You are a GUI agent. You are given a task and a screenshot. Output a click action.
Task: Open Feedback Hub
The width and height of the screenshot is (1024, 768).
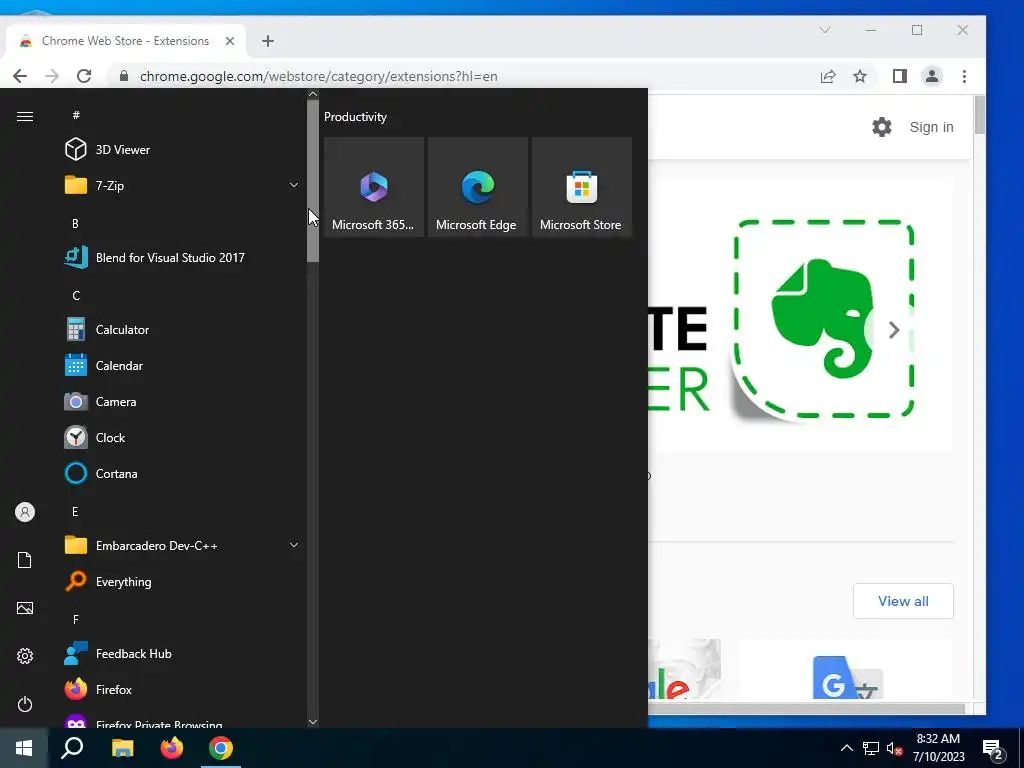pyautogui.click(x=180, y=654)
